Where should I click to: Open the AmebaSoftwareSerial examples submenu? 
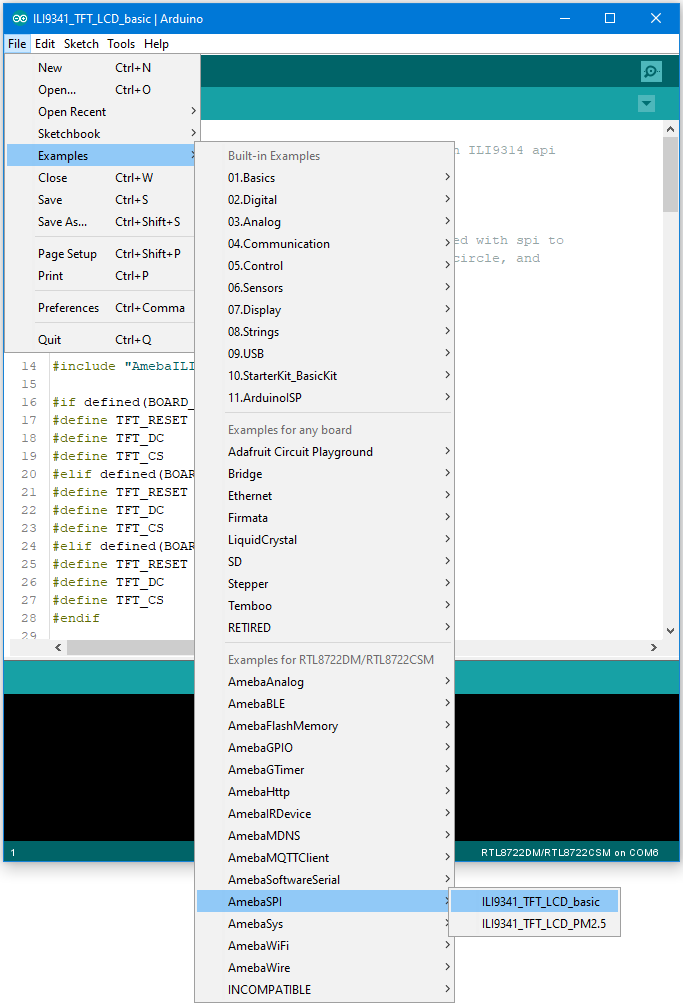(x=325, y=879)
